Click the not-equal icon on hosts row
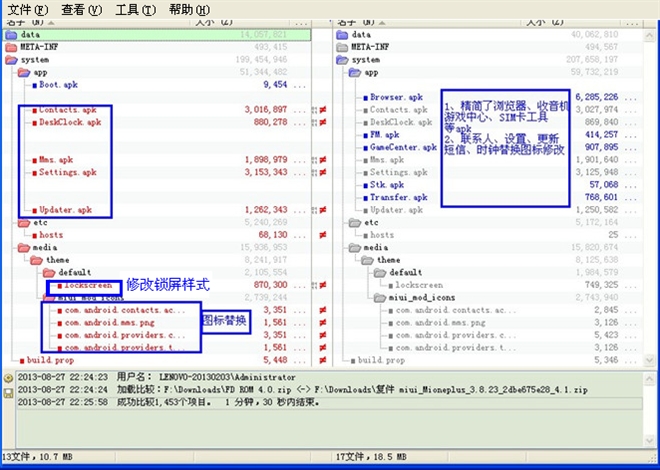The height and width of the screenshot is (470, 660). 322,235
